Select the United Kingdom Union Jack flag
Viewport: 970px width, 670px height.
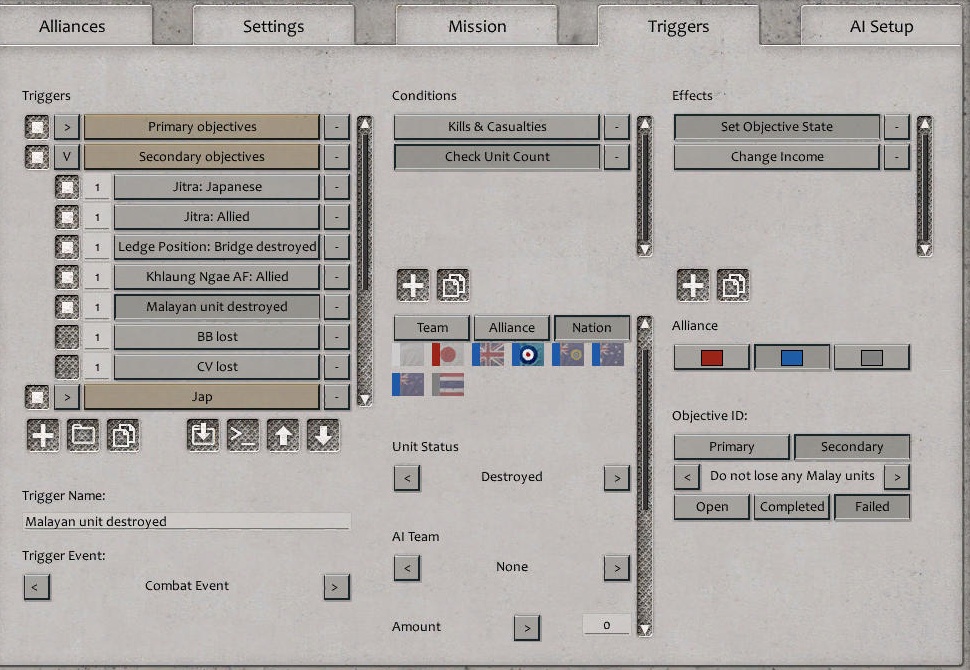(488, 354)
